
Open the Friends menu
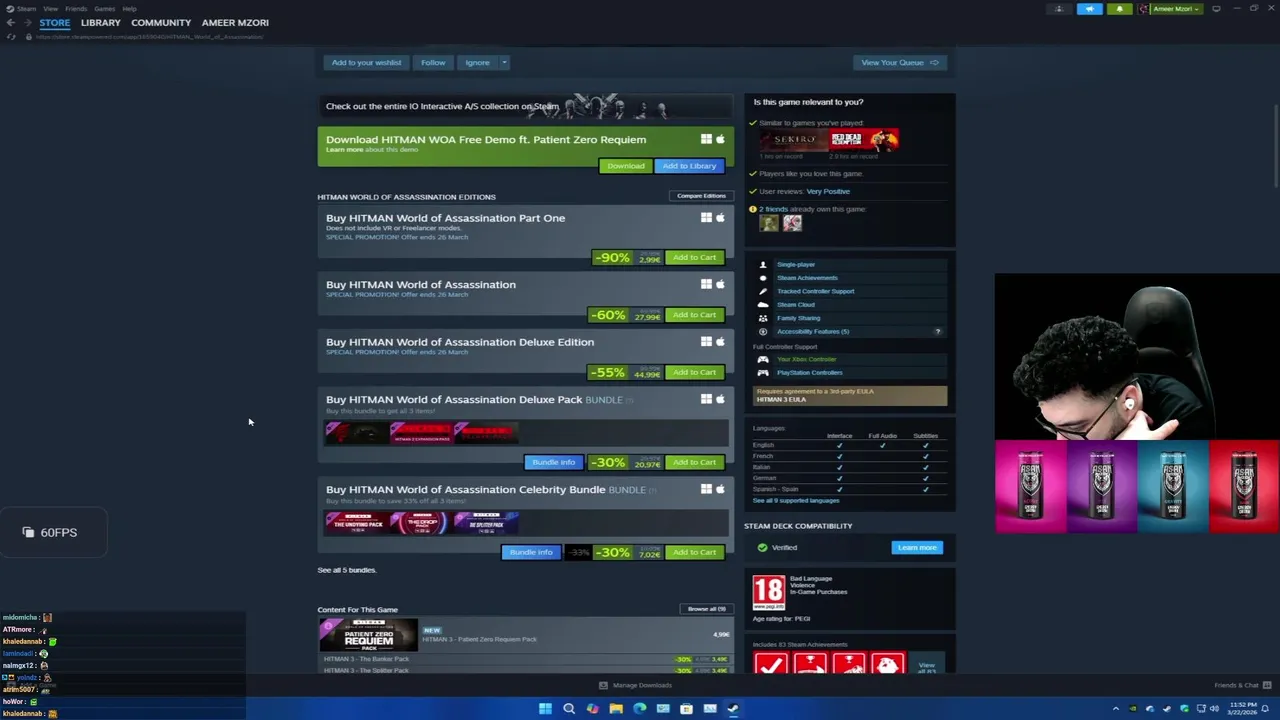(76, 8)
